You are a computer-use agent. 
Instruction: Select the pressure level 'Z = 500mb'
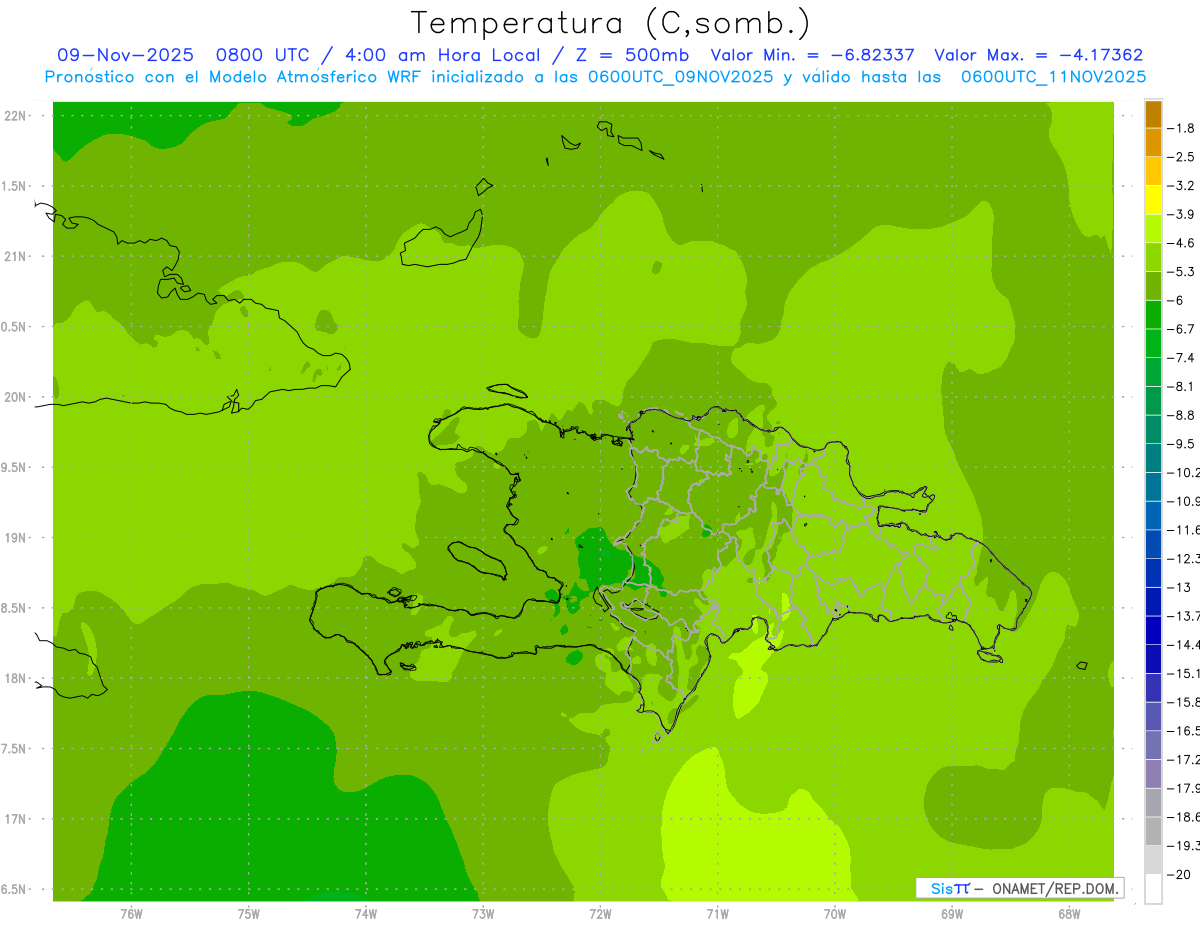pyautogui.click(x=630, y=55)
